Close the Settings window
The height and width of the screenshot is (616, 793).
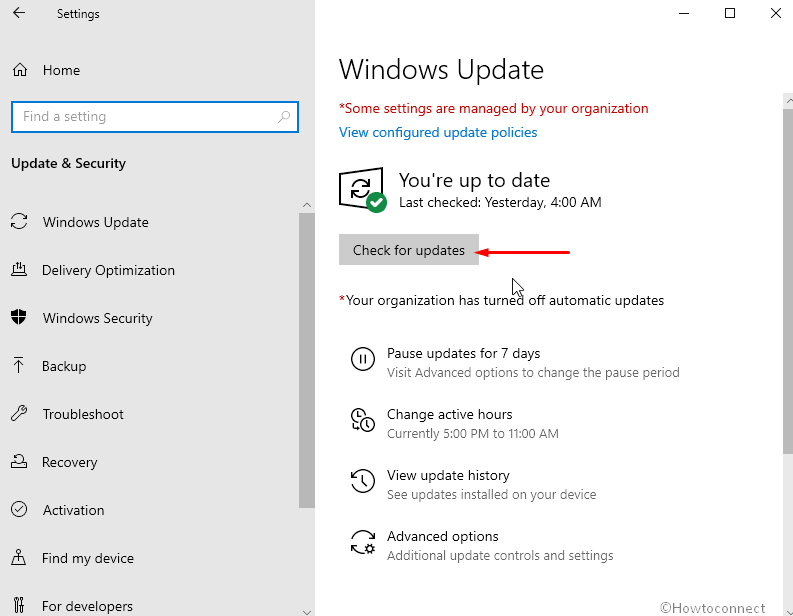[x=776, y=13]
